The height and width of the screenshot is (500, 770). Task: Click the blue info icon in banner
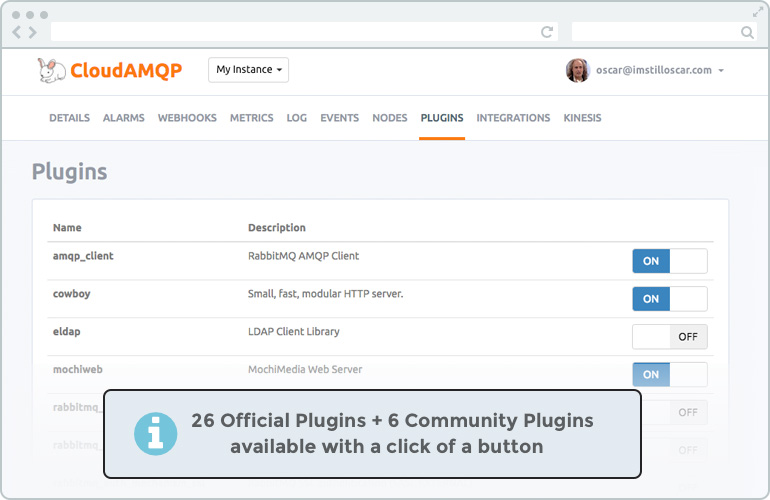click(156, 434)
